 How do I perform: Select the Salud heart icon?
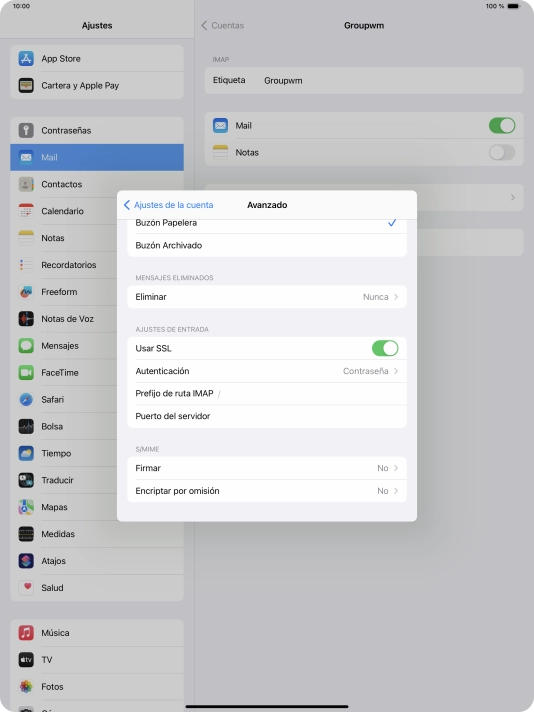26,588
